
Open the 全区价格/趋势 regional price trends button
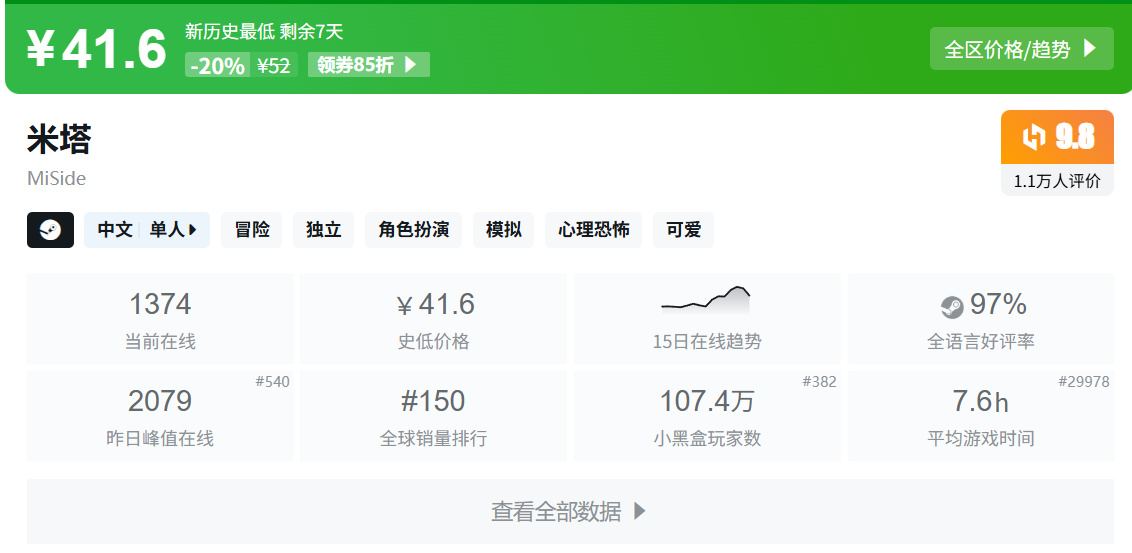coord(1021,48)
